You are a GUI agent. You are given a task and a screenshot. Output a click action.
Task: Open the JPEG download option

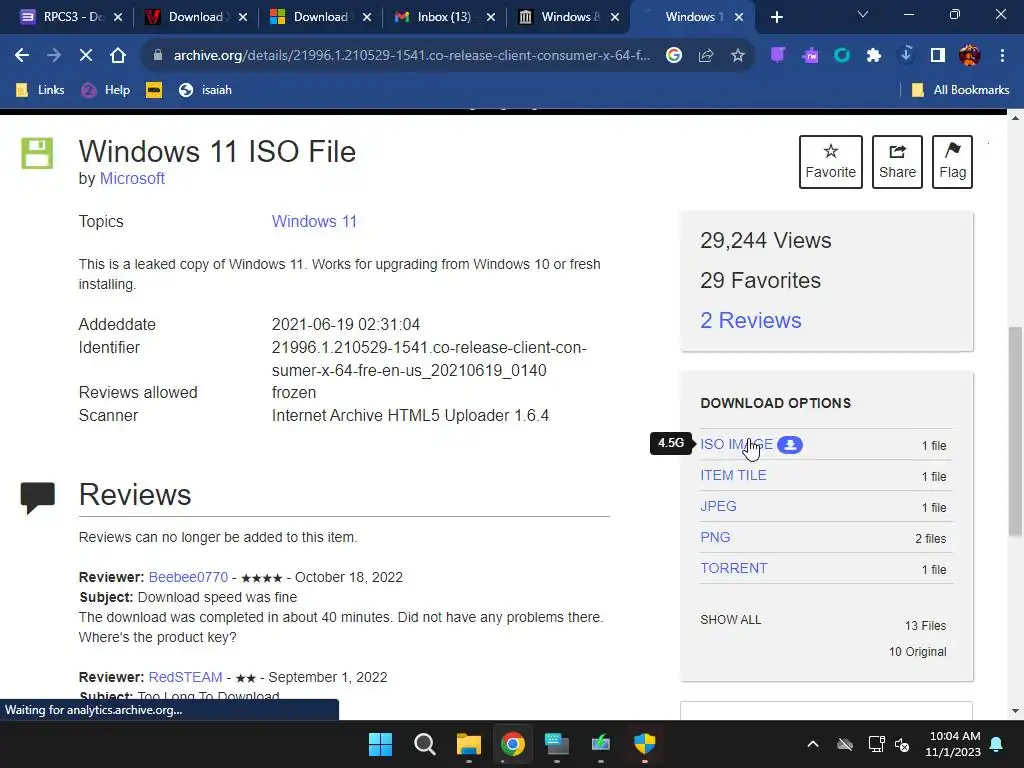pyautogui.click(x=718, y=506)
